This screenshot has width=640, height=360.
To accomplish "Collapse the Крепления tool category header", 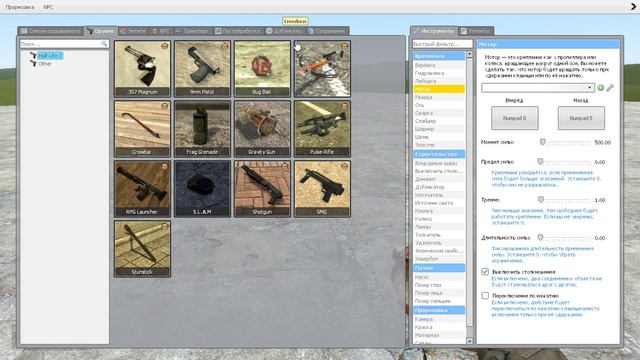I will coord(439,56).
